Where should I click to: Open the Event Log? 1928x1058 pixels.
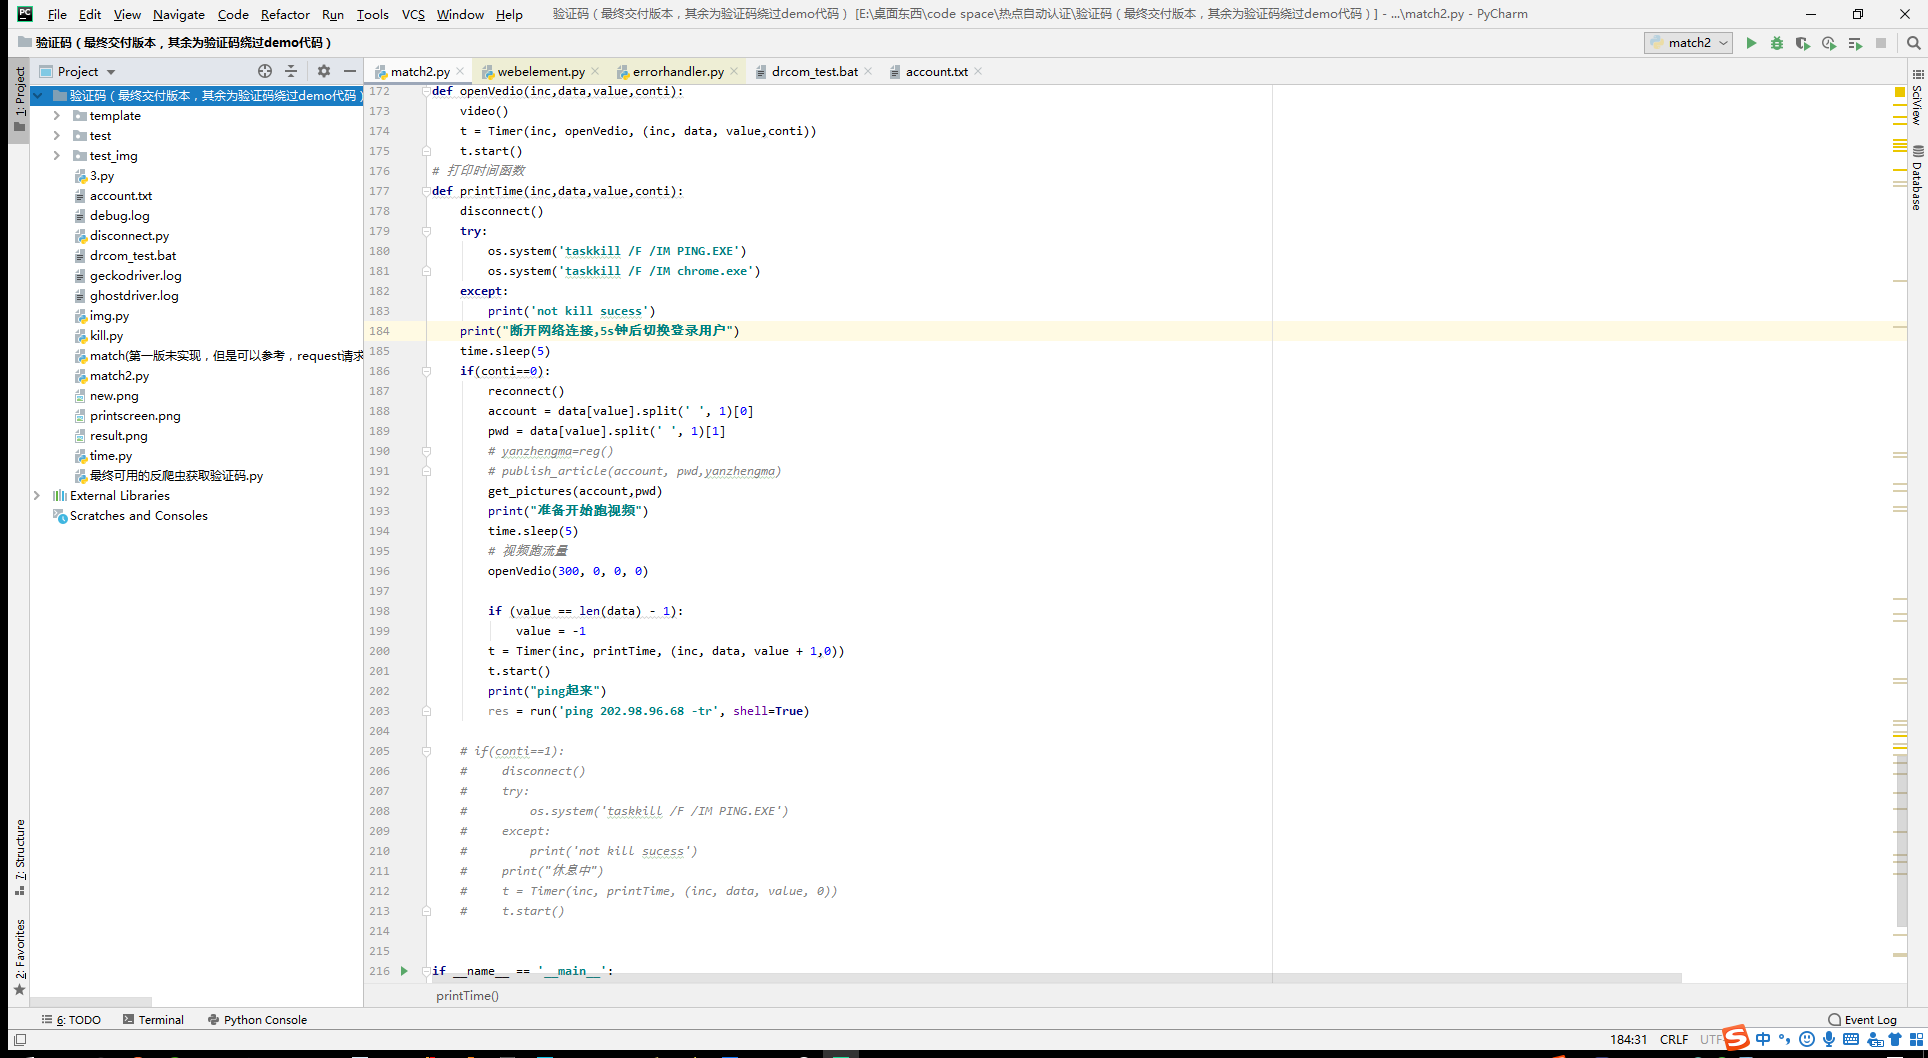coord(1862,1020)
